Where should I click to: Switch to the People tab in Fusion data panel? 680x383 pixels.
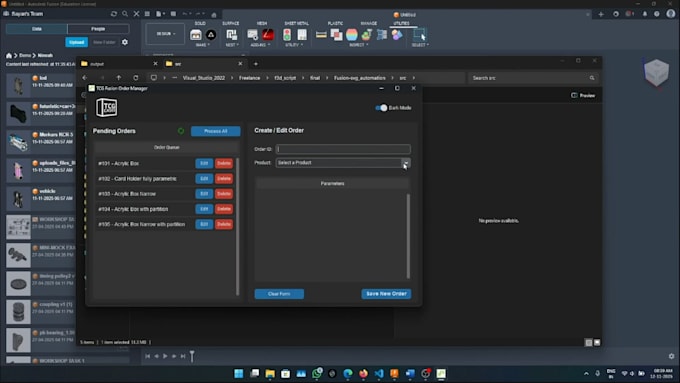pos(98,29)
